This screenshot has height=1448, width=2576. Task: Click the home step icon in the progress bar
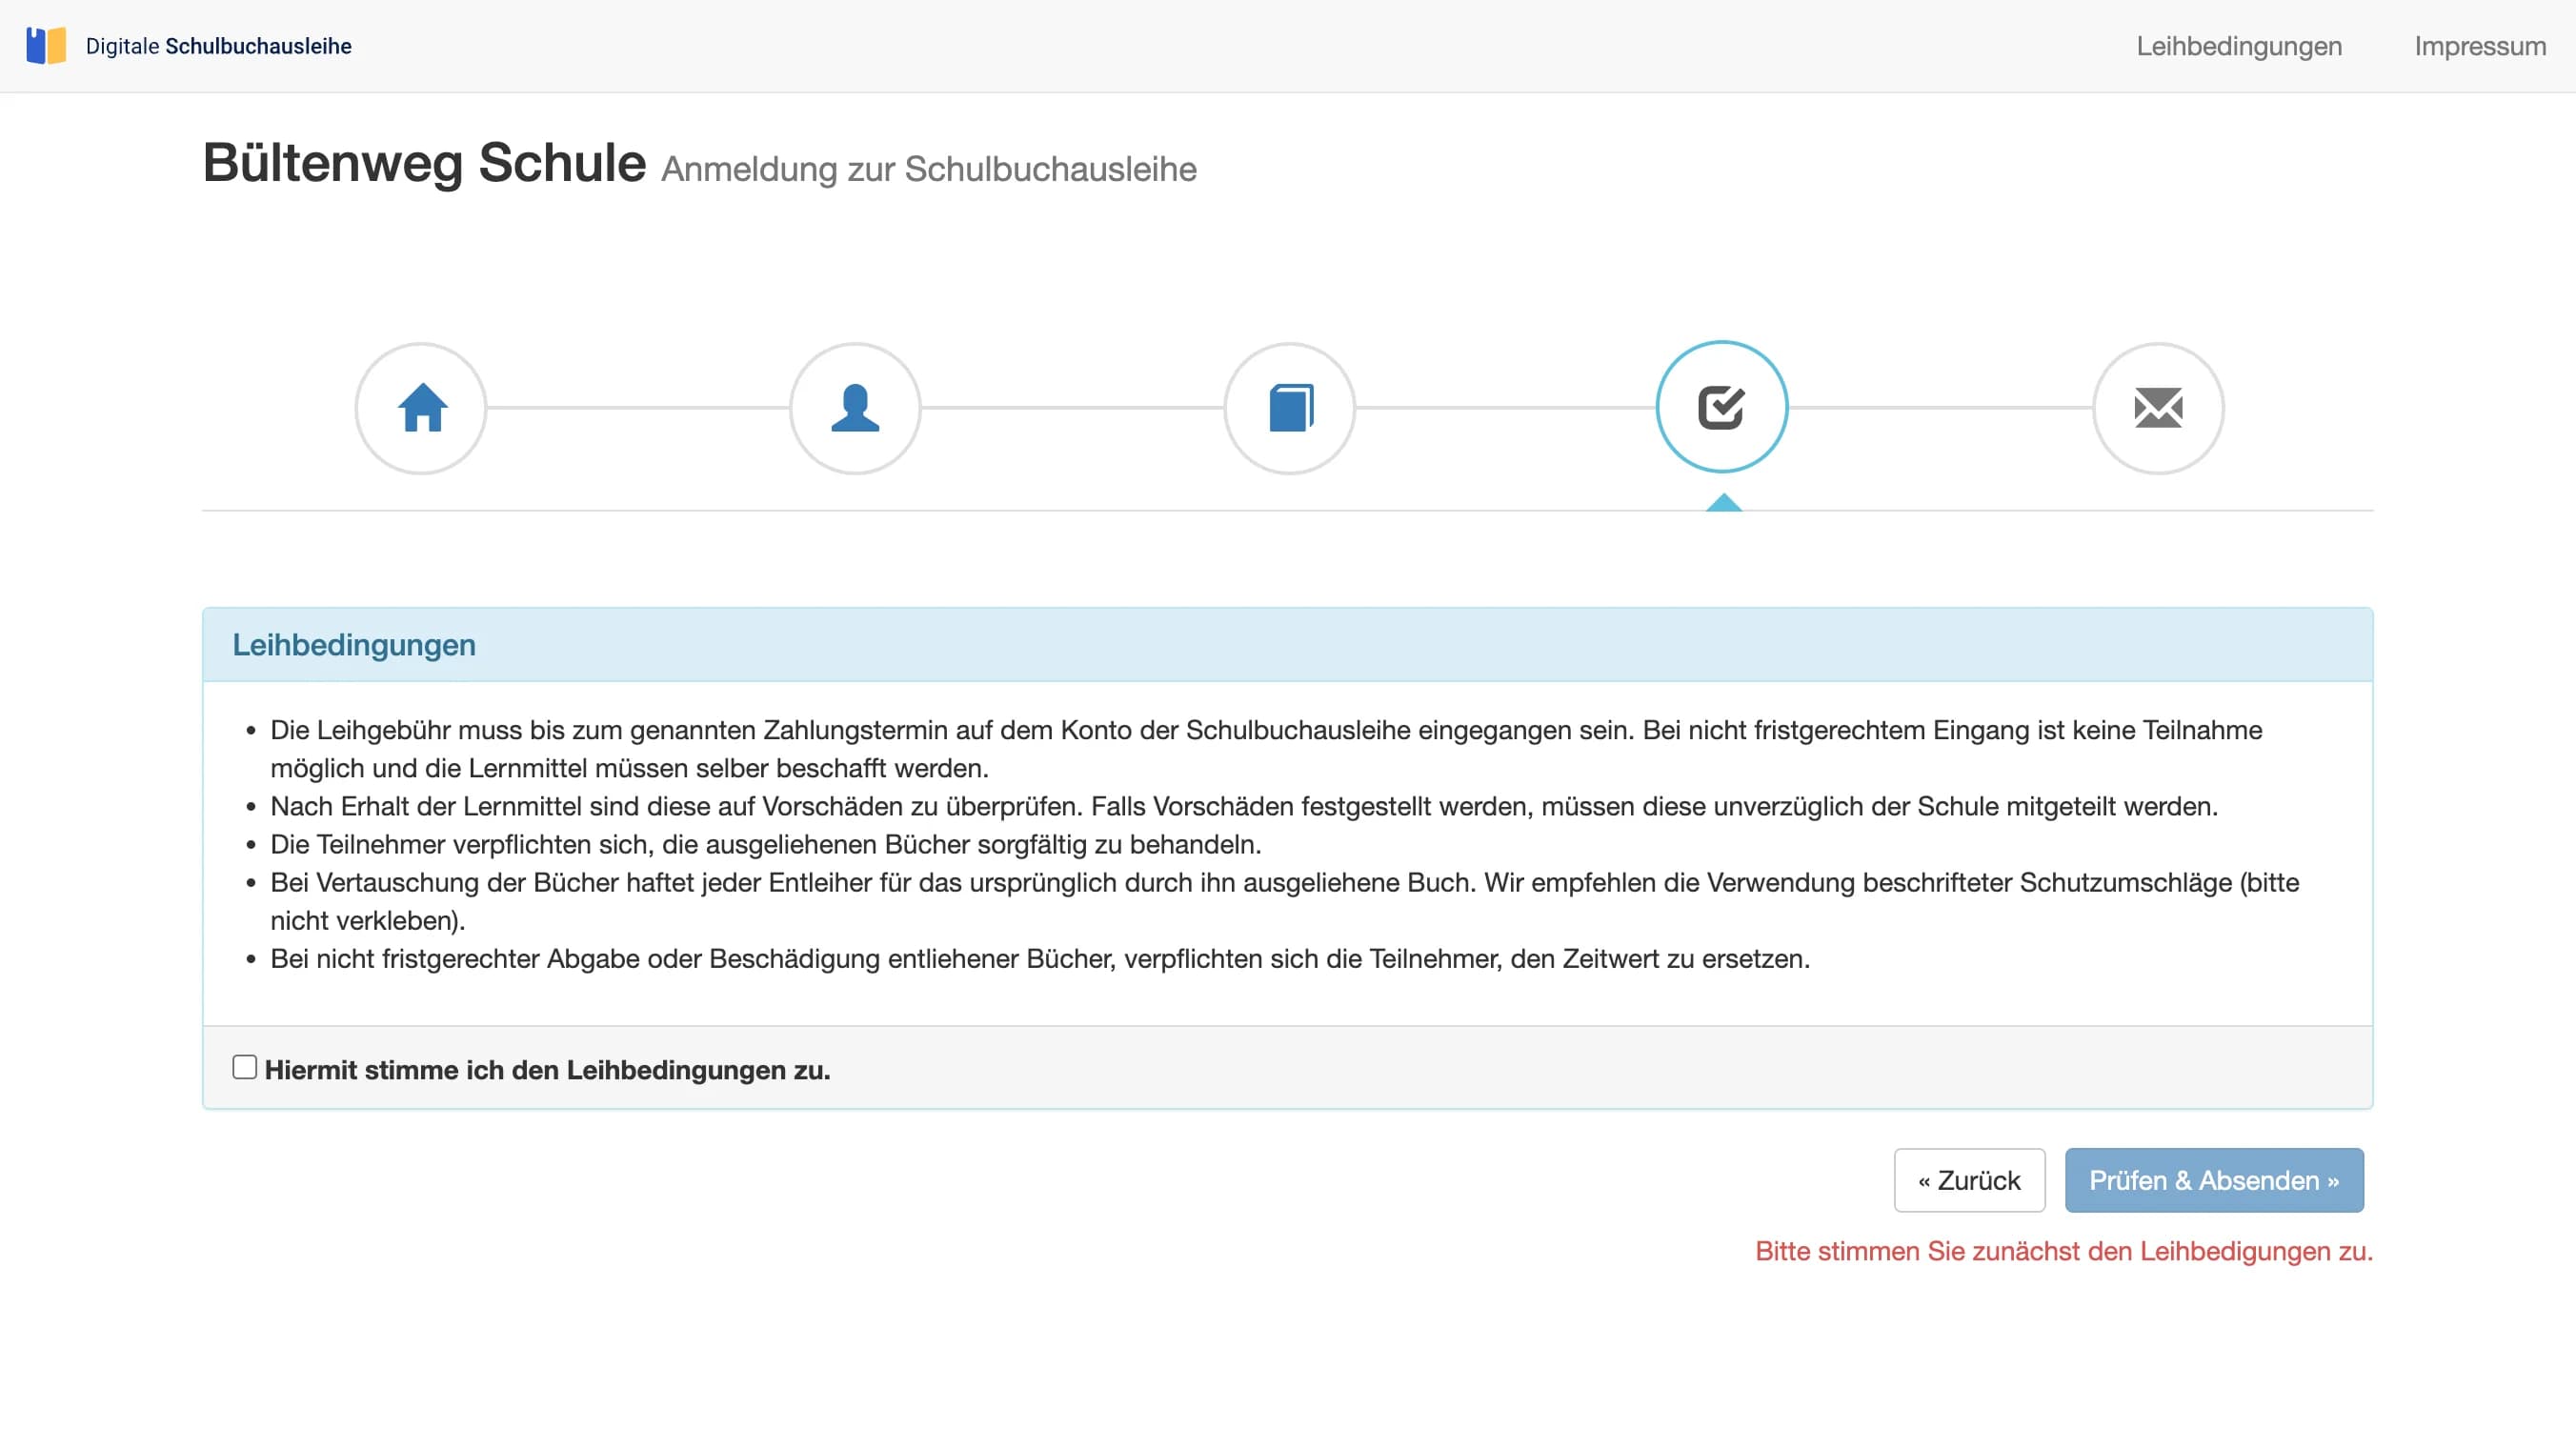tap(421, 408)
